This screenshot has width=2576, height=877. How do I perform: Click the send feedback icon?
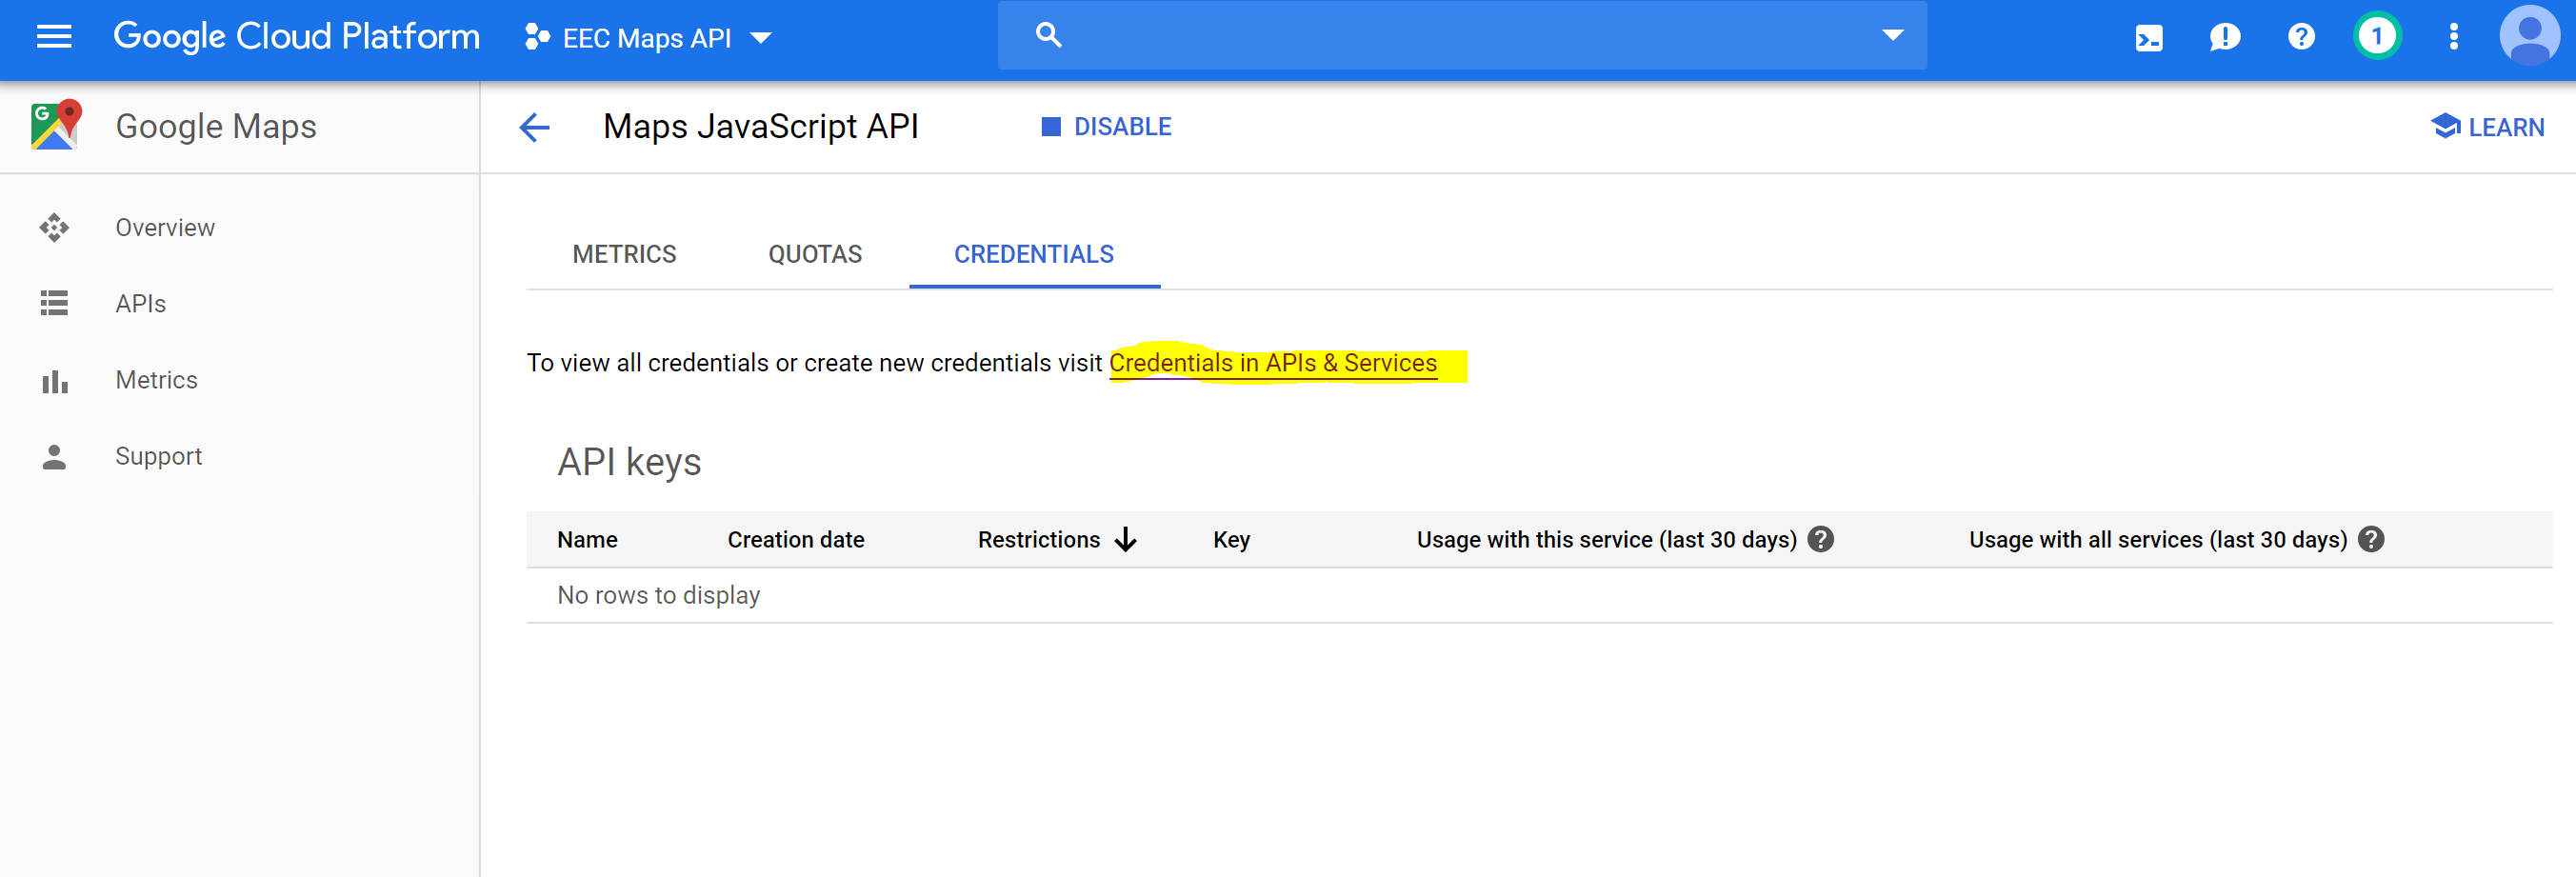pyautogui.click(x=2224, y=38)
